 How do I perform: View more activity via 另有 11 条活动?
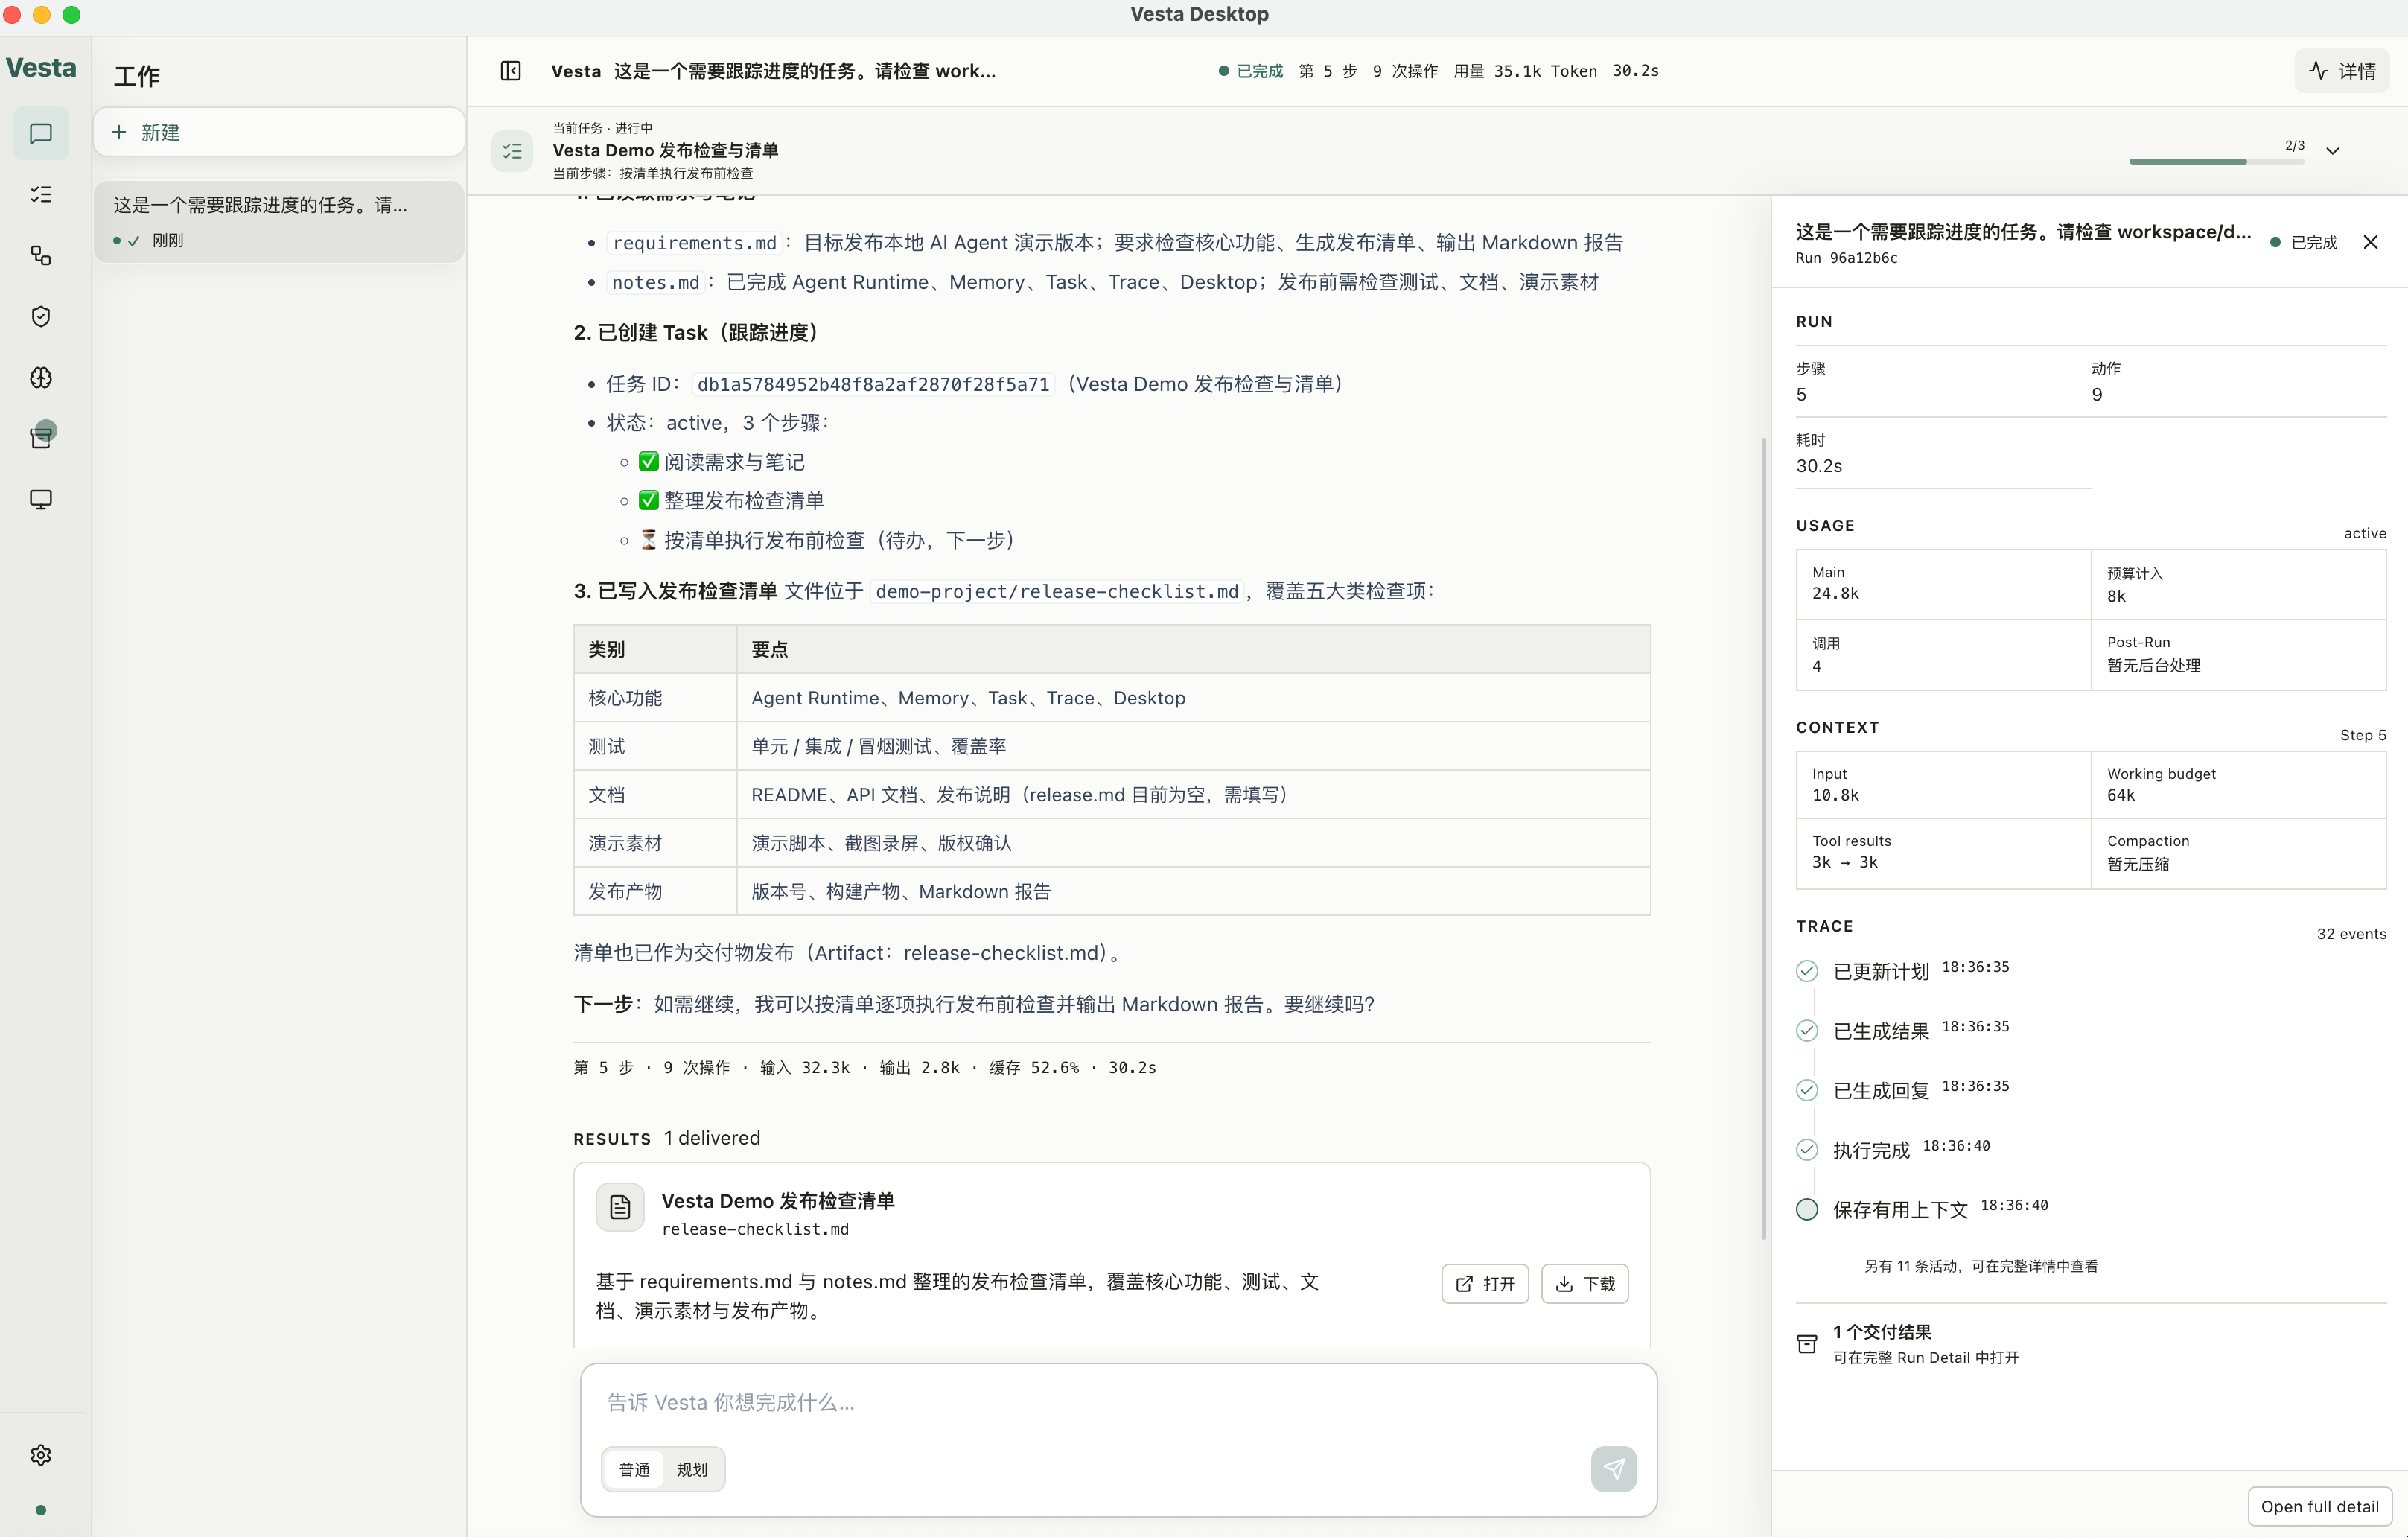(1981, 1266)
